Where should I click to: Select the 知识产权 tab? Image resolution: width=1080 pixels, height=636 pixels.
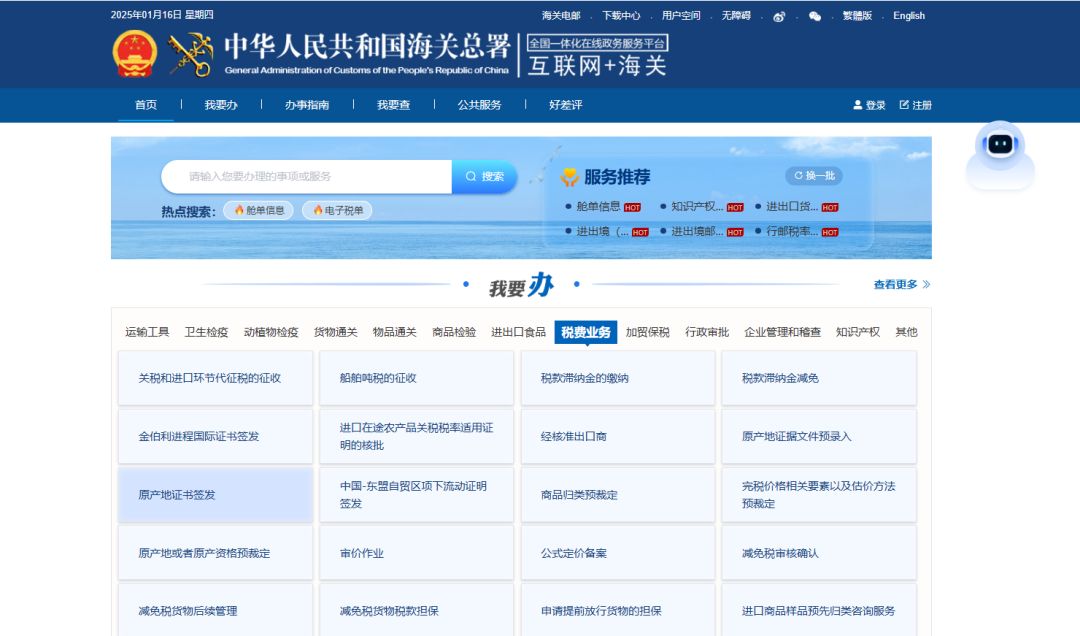point(858,332)
